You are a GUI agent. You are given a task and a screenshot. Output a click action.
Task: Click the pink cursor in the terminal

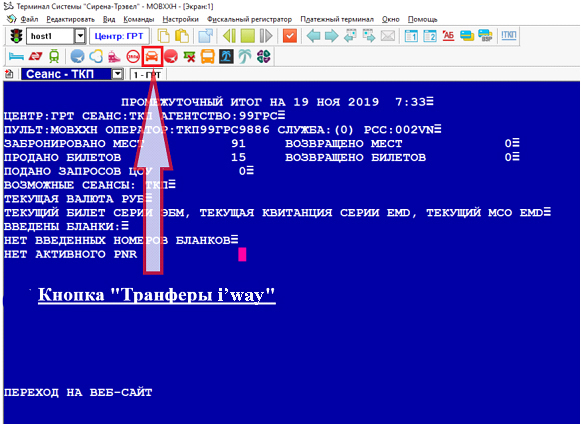[242, 255]
